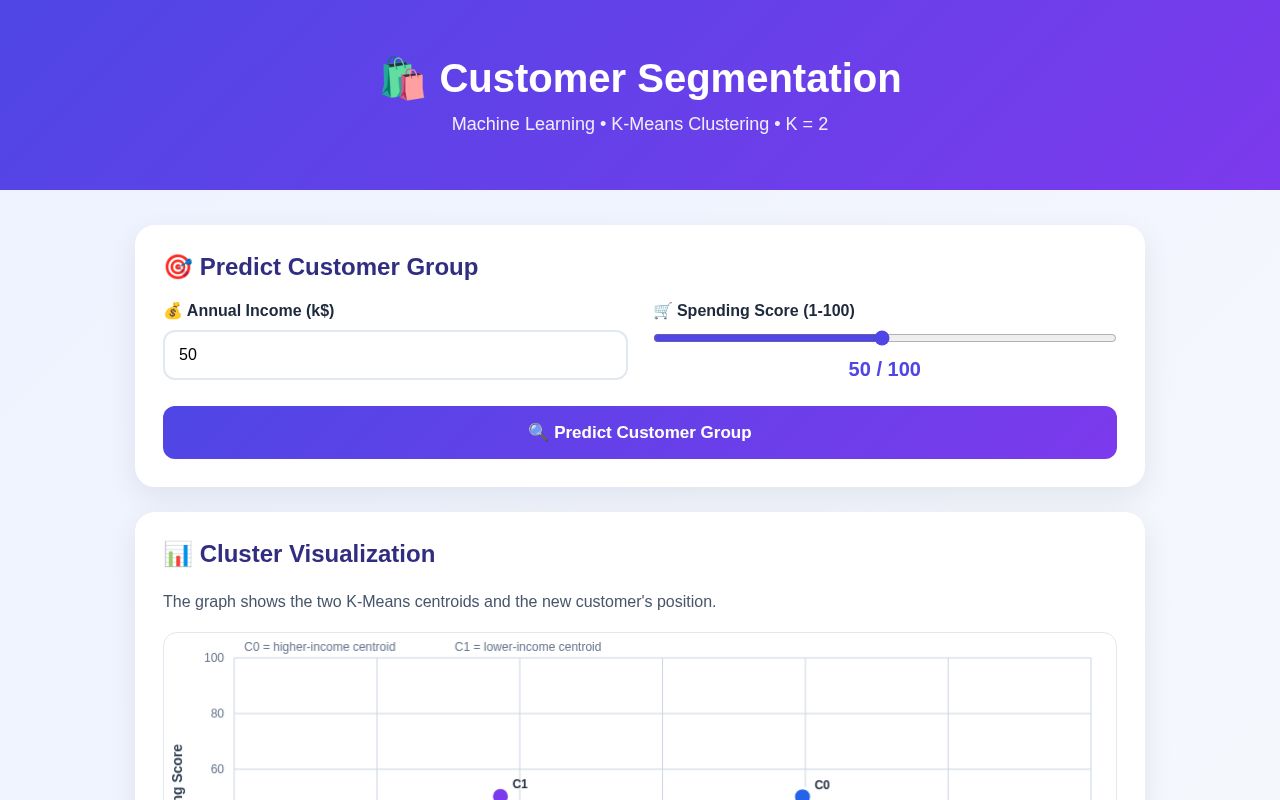Click the y-axis tick label 100

coord(214,658)
